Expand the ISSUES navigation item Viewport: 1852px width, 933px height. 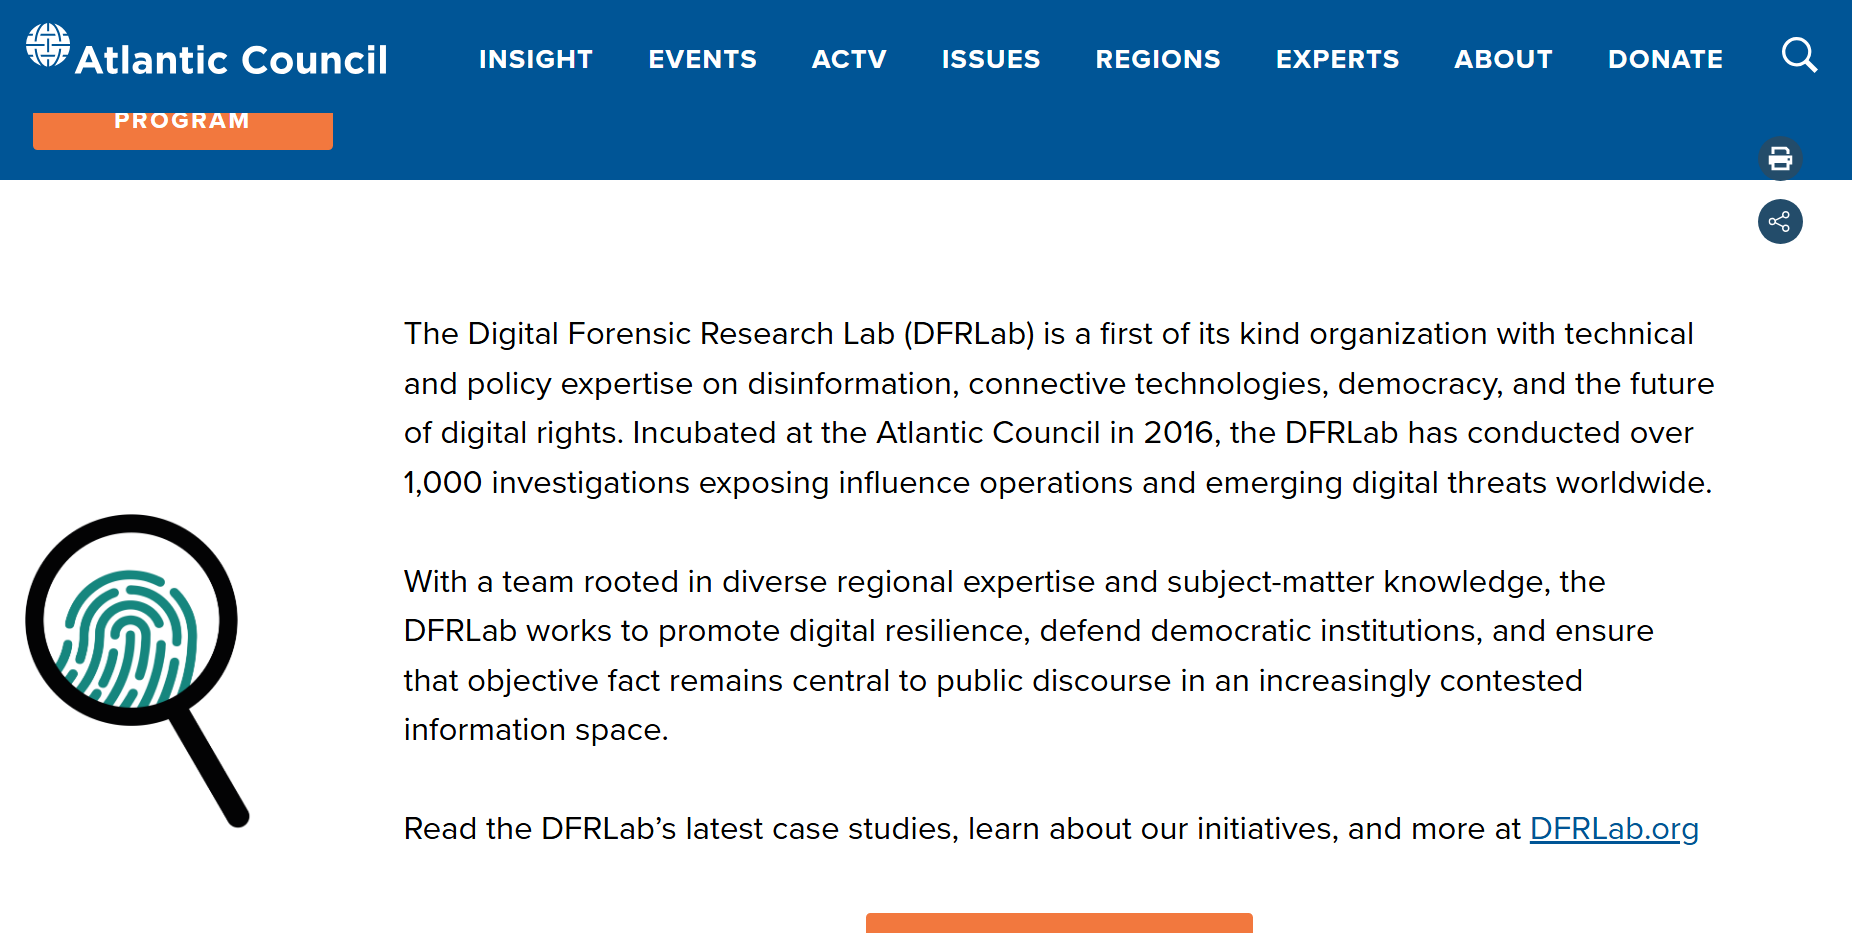click(990, 59)
